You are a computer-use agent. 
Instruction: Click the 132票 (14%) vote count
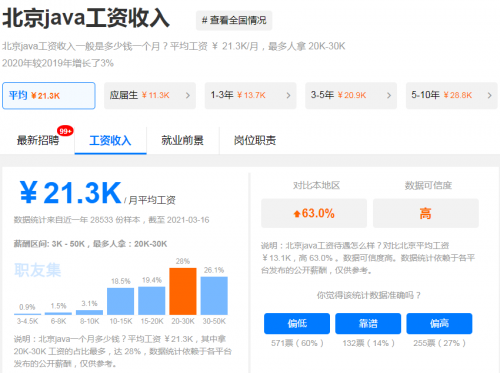(368, 343)
